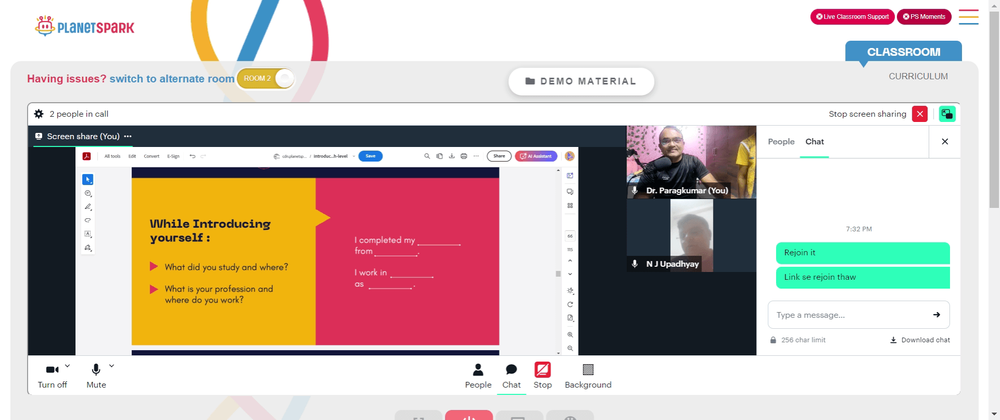Click the red stop screen sharing X icon

pyautogui.click(x=919, y=114)
